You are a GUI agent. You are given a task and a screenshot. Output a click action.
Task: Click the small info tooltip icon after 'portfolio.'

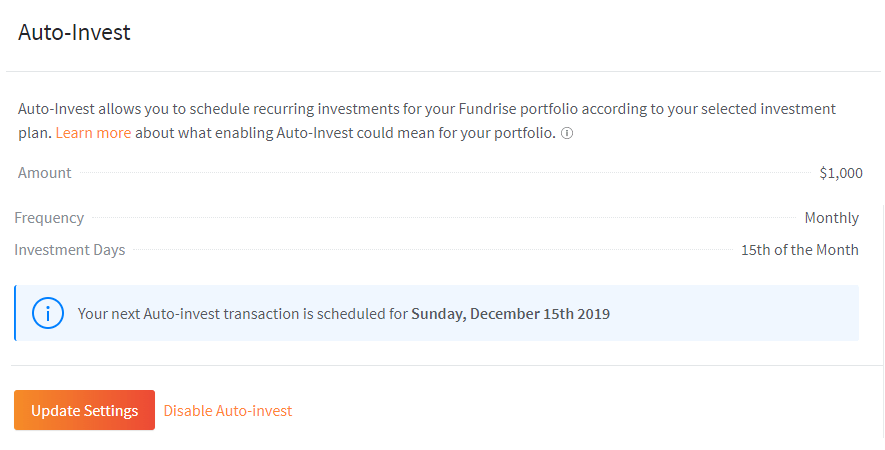point(567,133)
